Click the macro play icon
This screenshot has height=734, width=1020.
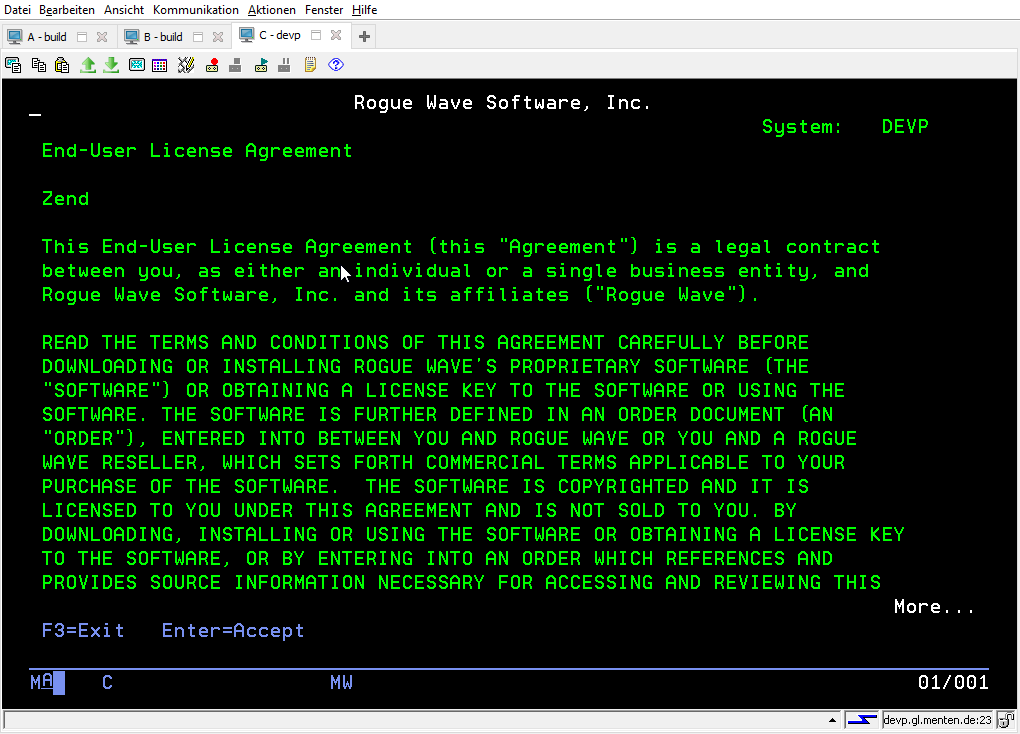click(261, 65)
